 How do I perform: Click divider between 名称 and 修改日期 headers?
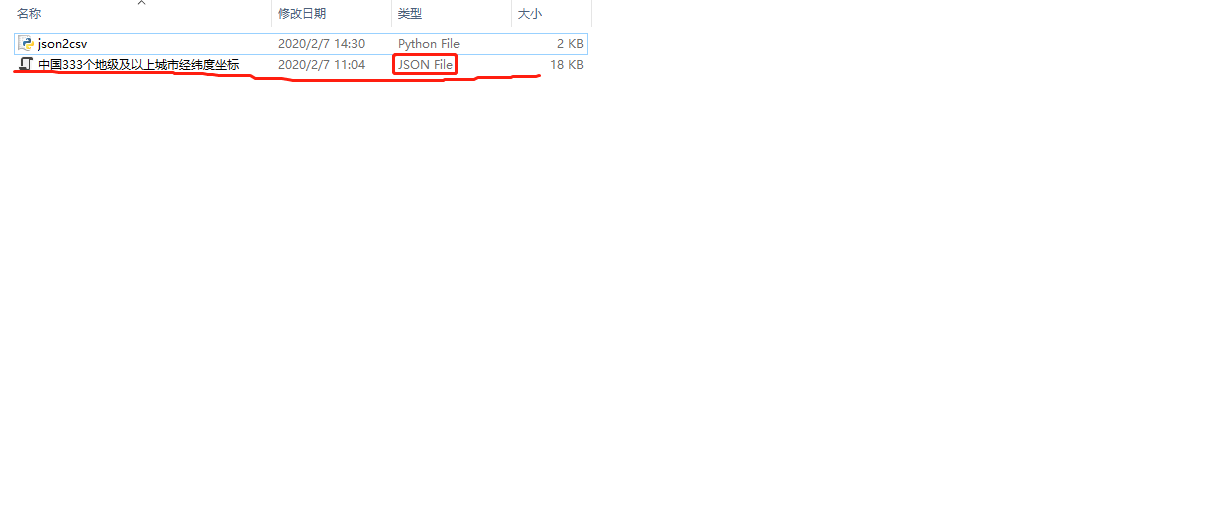pos(271,14)
